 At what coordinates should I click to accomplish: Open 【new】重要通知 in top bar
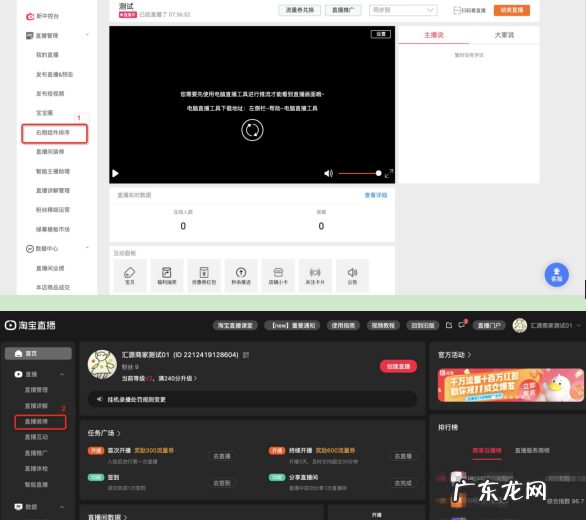293,326
